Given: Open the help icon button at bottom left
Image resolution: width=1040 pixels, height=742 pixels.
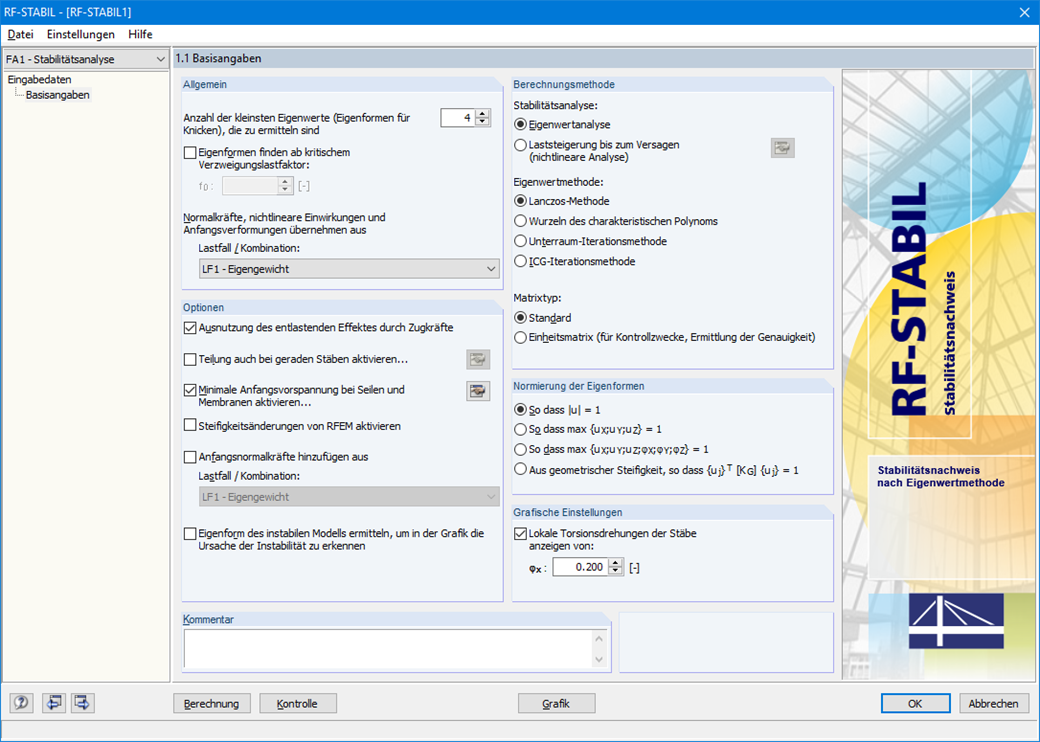Looking at the screenshot, I should (21, 703).
